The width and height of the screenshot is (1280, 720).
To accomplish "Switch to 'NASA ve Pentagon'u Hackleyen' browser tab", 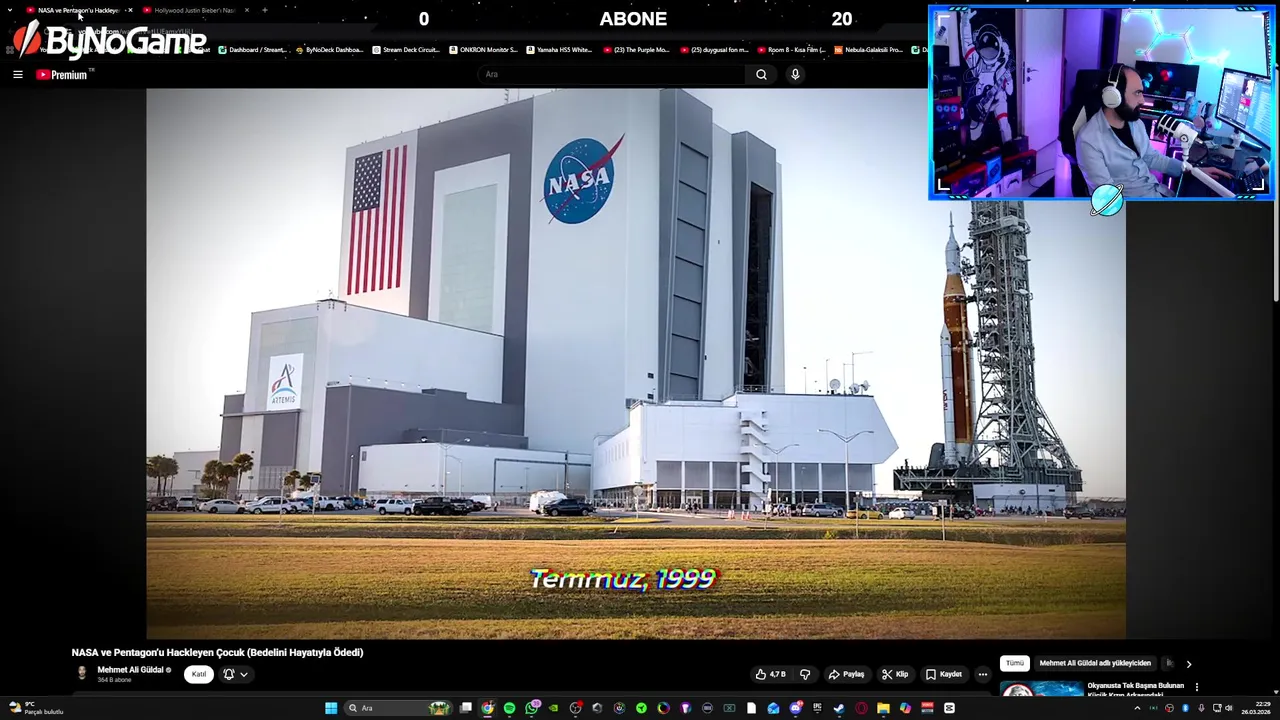I will 78,10.
